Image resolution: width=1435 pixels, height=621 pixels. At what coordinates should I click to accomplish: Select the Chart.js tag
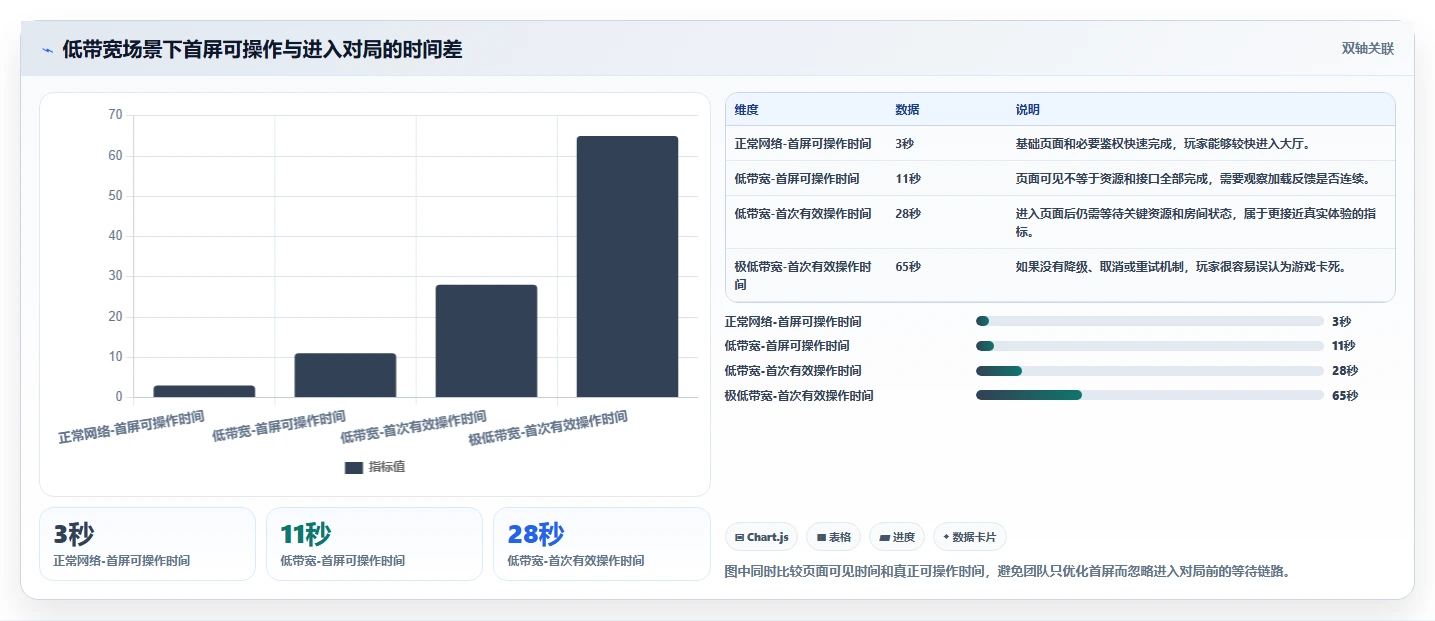click(x=761, y=537)
